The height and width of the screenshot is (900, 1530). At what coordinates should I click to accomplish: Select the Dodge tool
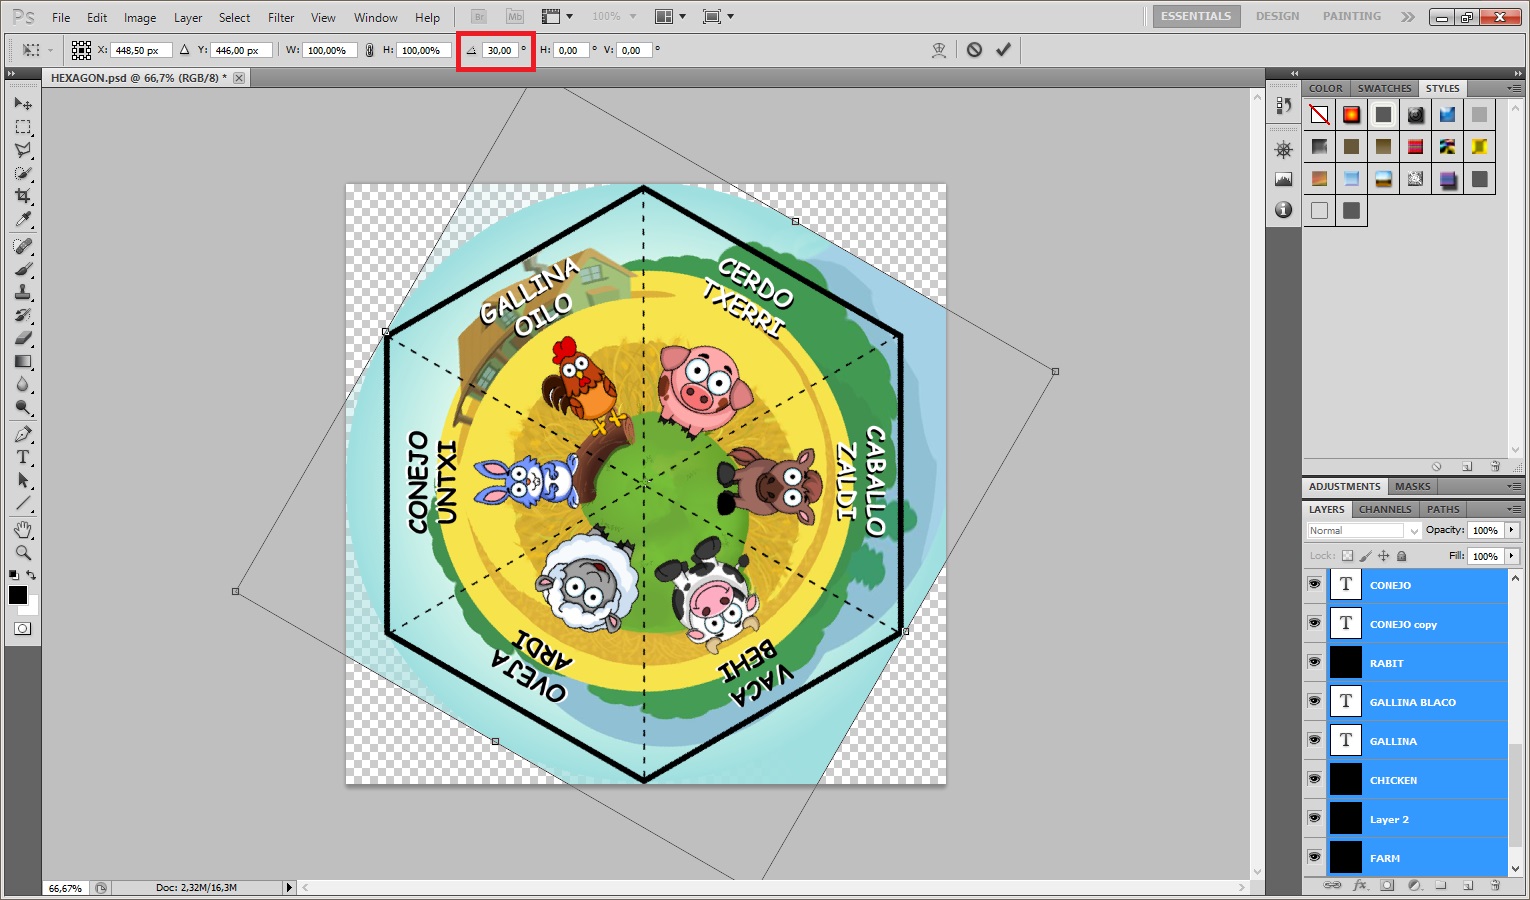click(x=23, y=407)
